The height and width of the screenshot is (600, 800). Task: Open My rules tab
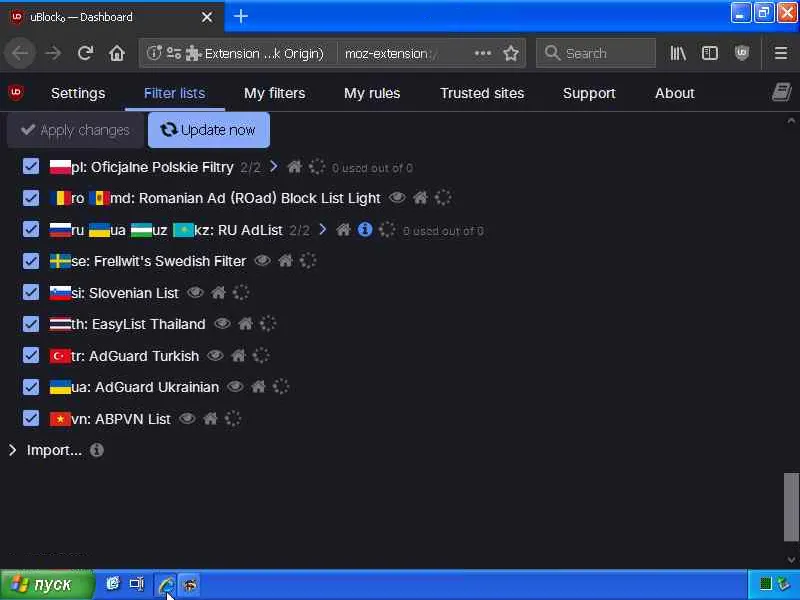tap(372, 93)
